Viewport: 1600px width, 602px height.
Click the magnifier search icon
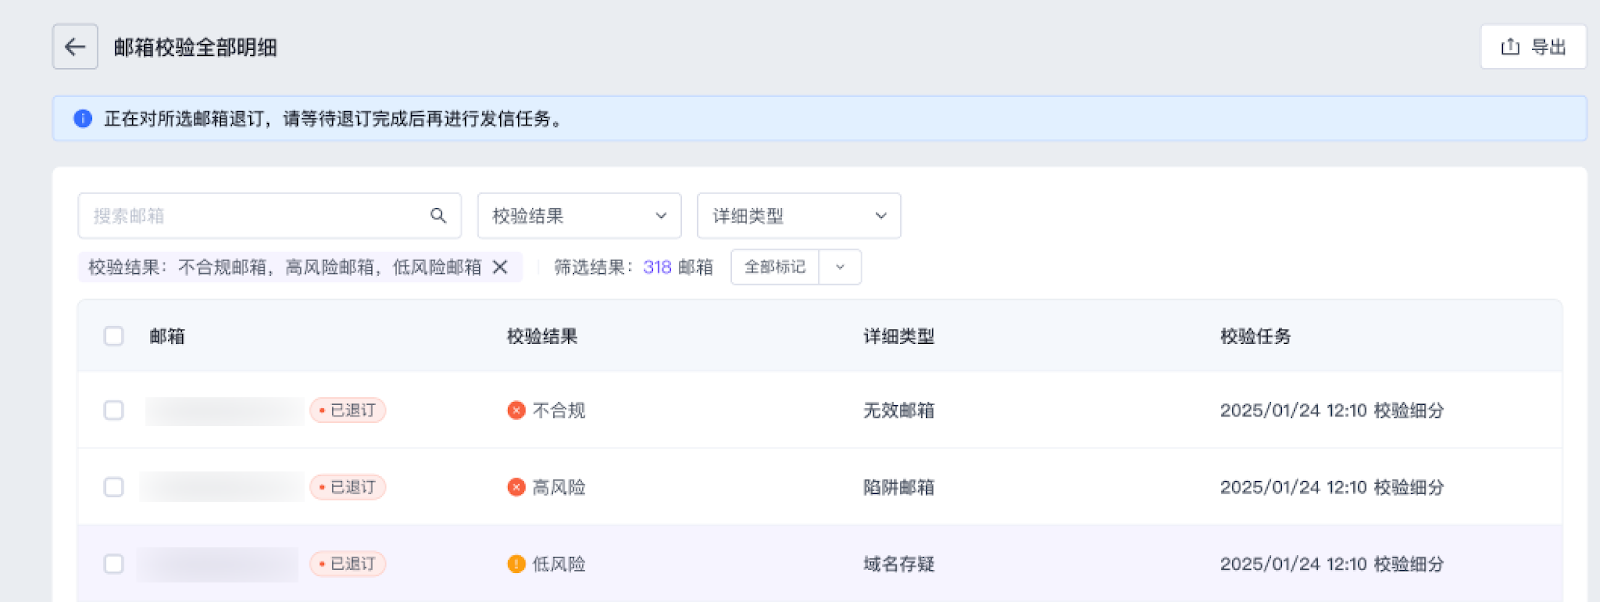(438, 216)
